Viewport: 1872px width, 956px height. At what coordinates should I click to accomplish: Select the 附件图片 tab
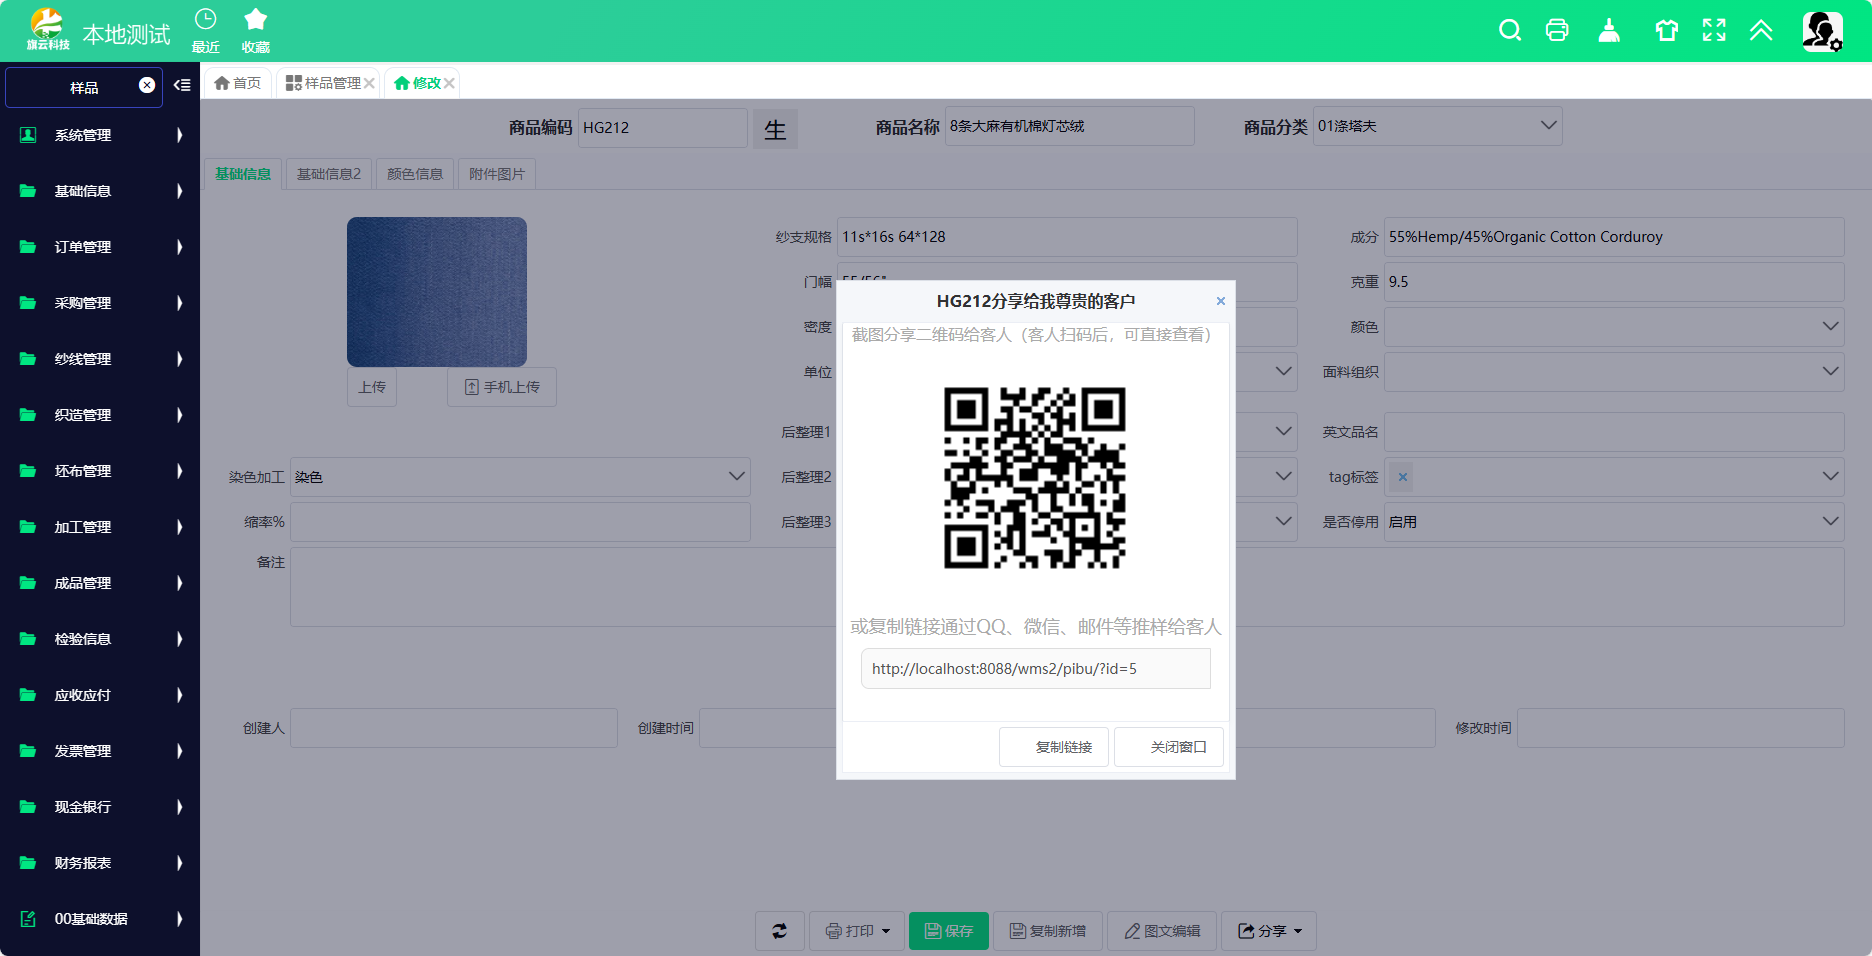[497, 174]
